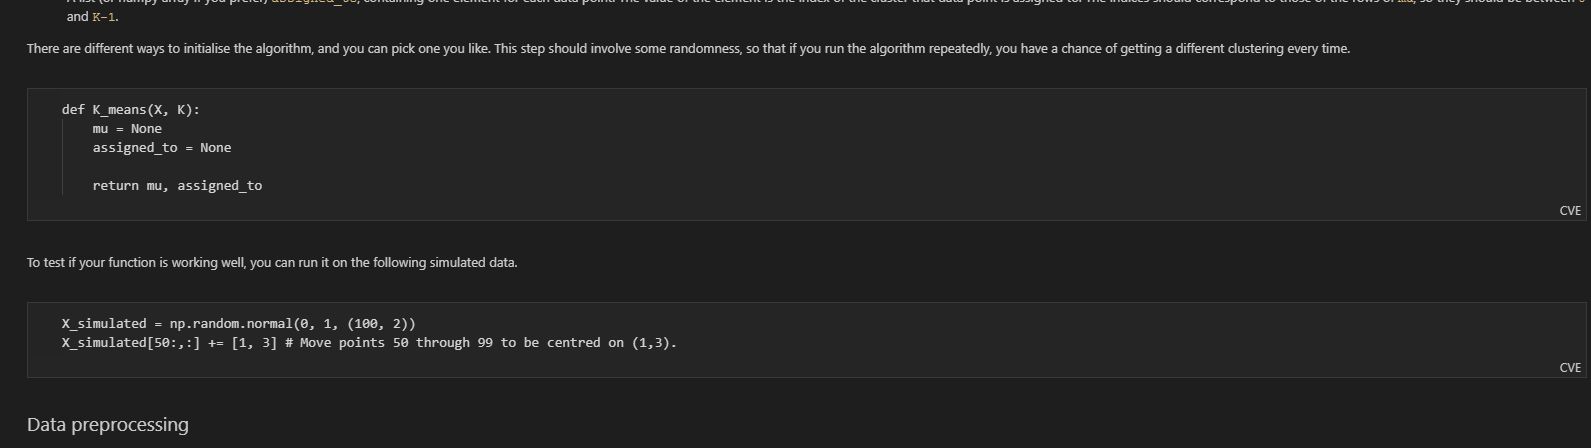The height and width of the screenshot is (448, 1591).
Task: Click the assigned_to = None code line
Action: [x=161, y=148]
